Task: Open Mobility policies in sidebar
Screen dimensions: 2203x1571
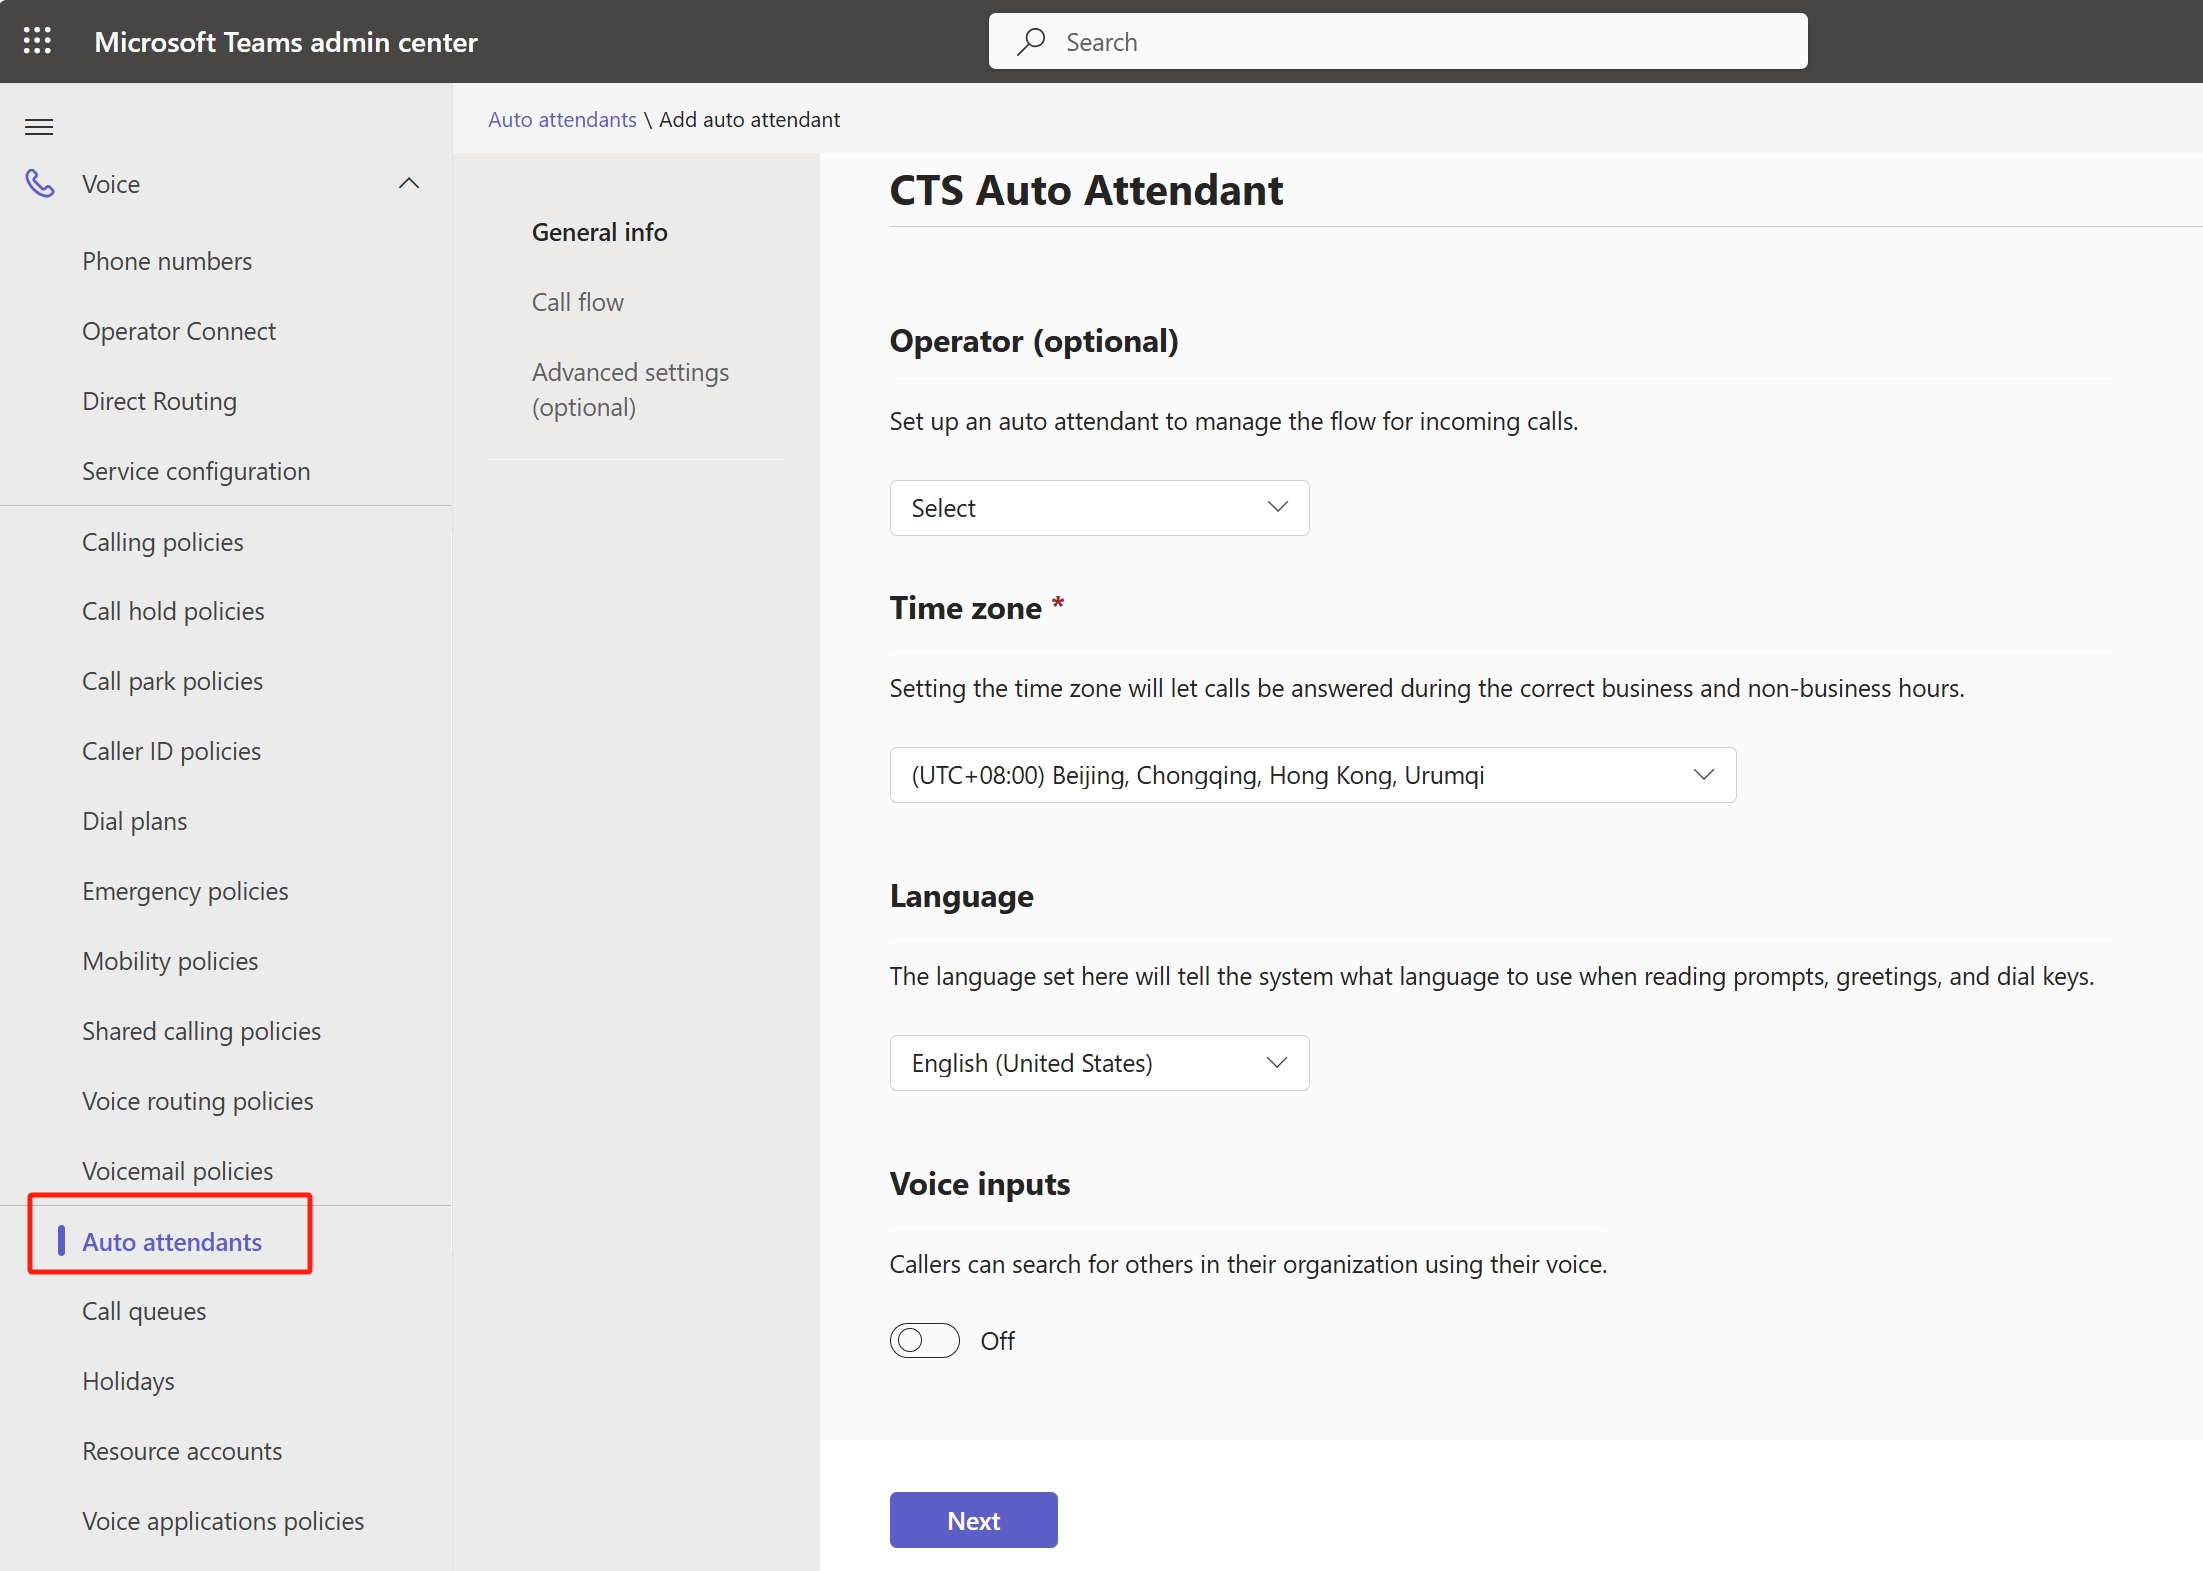Action: click(x=170, y=961)
